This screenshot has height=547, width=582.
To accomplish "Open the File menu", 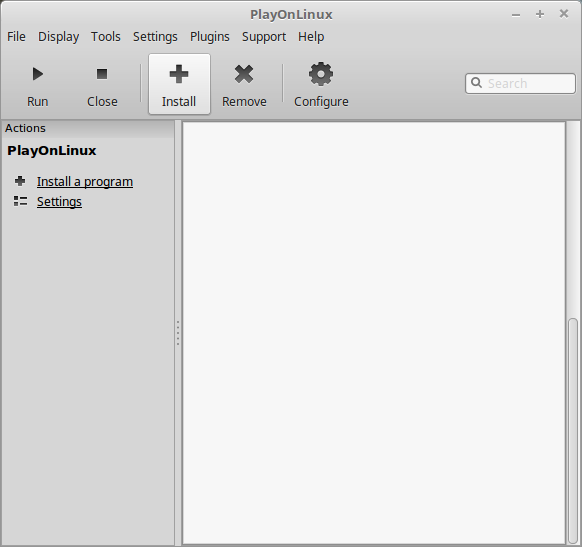I will 16,37.
